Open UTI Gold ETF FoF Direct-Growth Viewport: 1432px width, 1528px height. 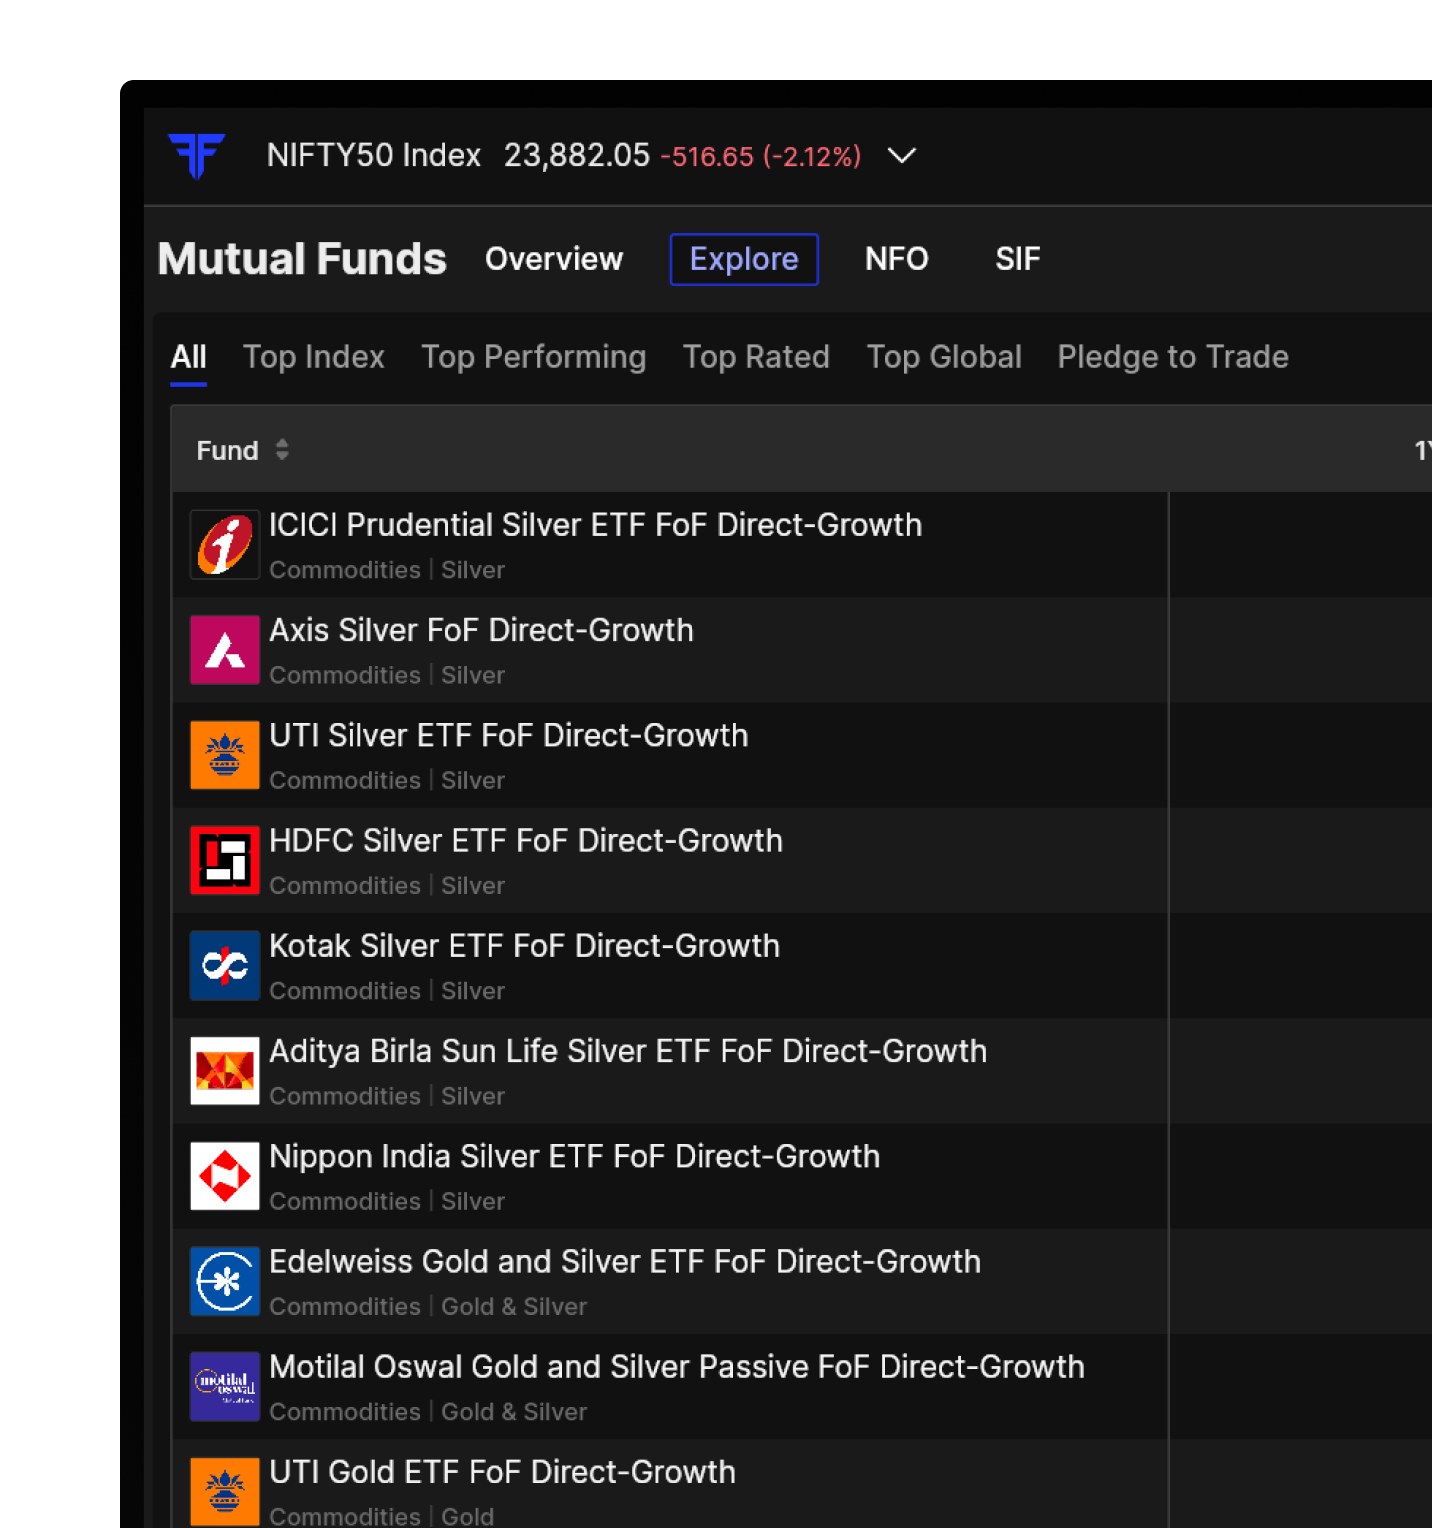coord(503,1471)
